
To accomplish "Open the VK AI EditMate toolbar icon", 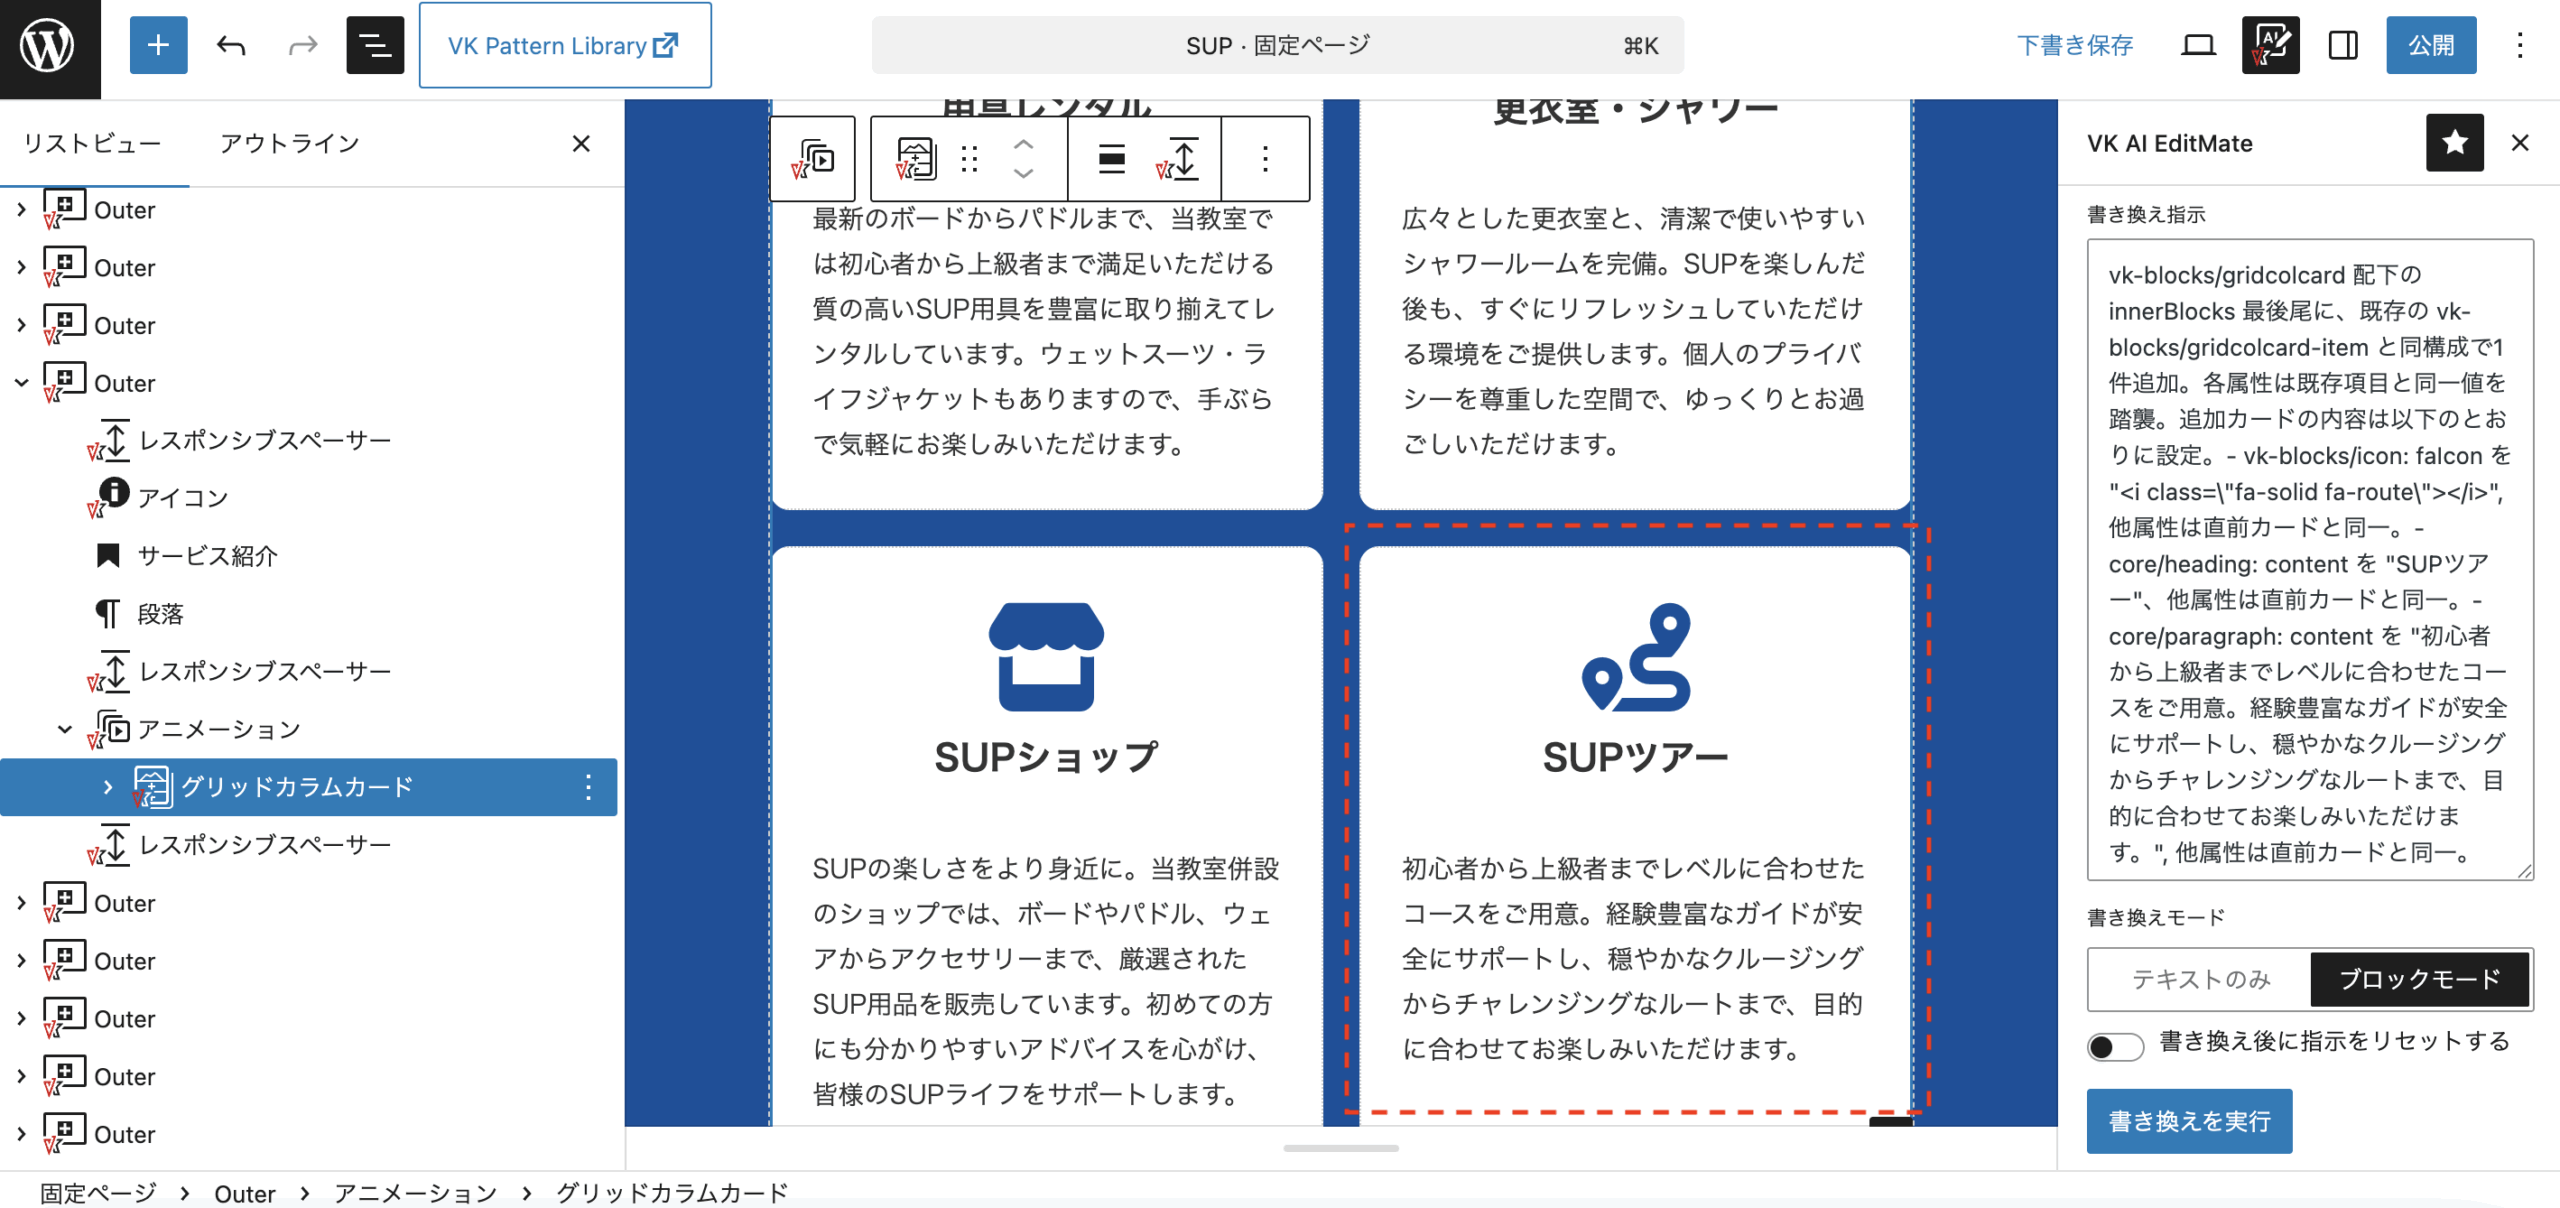I will 2270,45.
